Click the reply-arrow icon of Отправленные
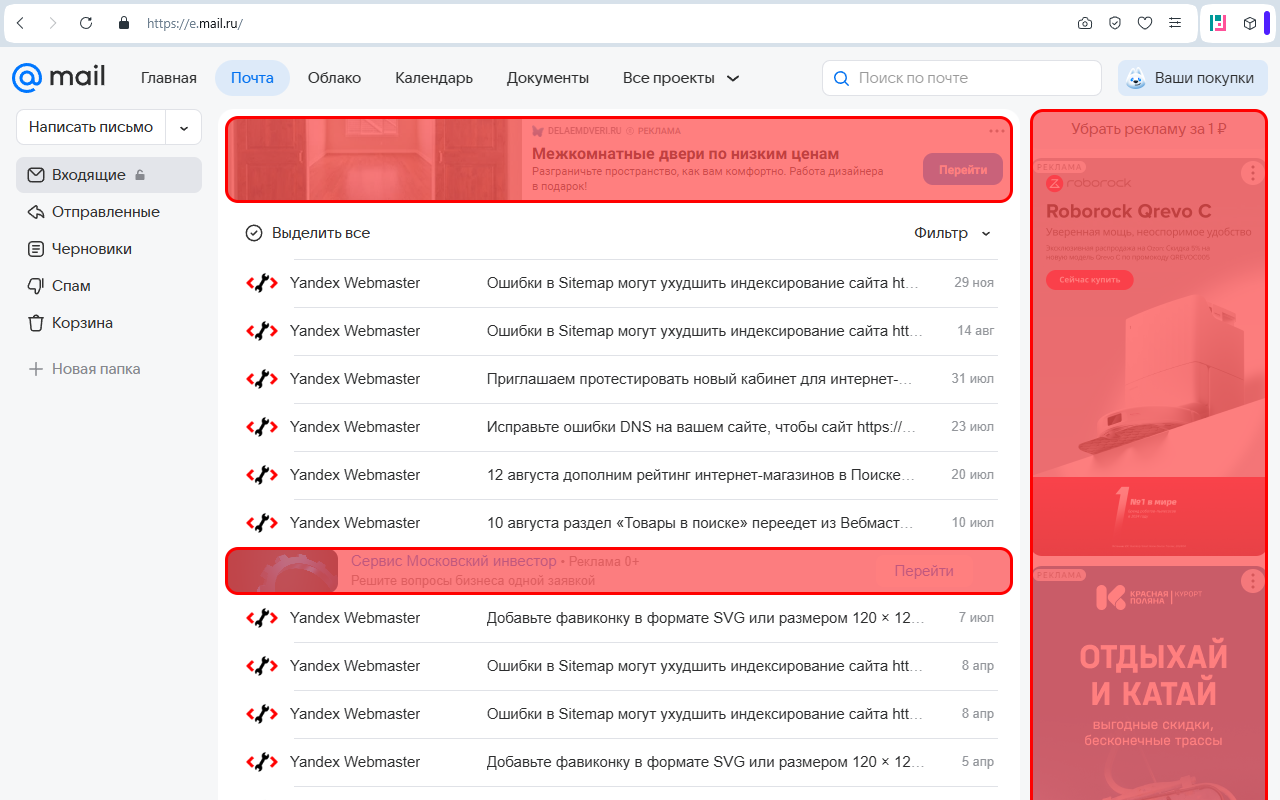The width and height of the screenshot is (1280, 800). 36,212
